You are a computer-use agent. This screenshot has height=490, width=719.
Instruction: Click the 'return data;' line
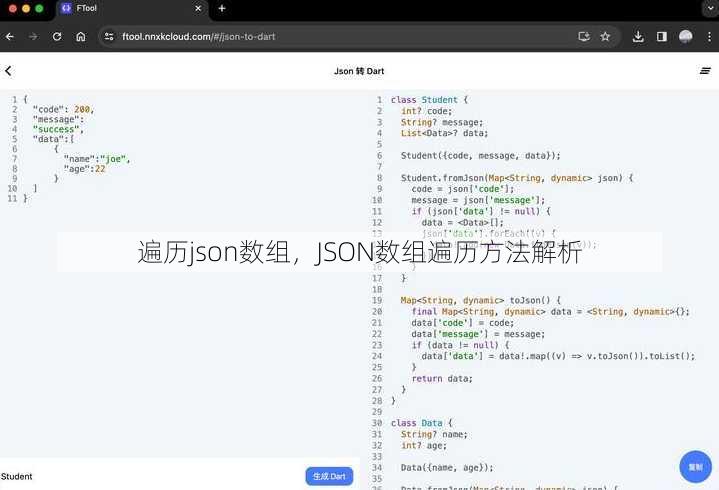[x=442, y=379]
